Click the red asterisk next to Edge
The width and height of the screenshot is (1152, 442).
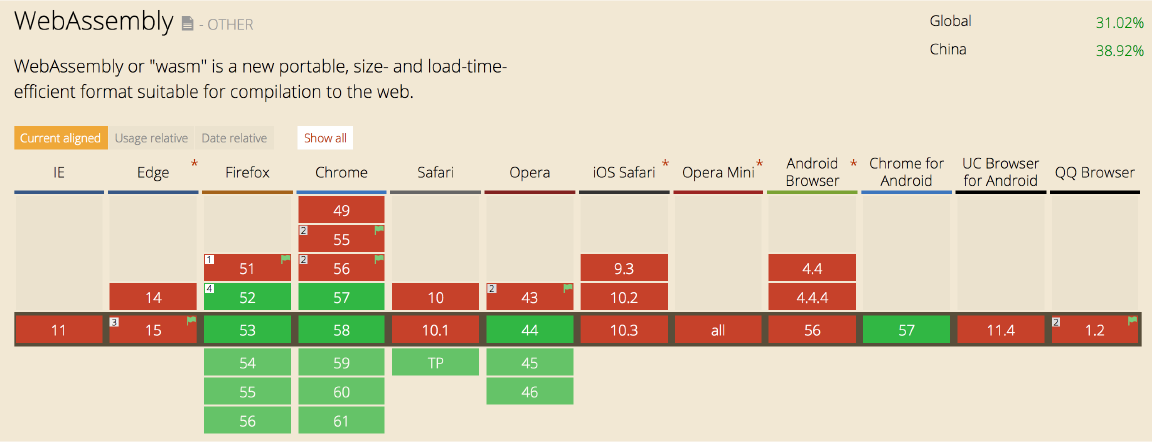(194, 164)
